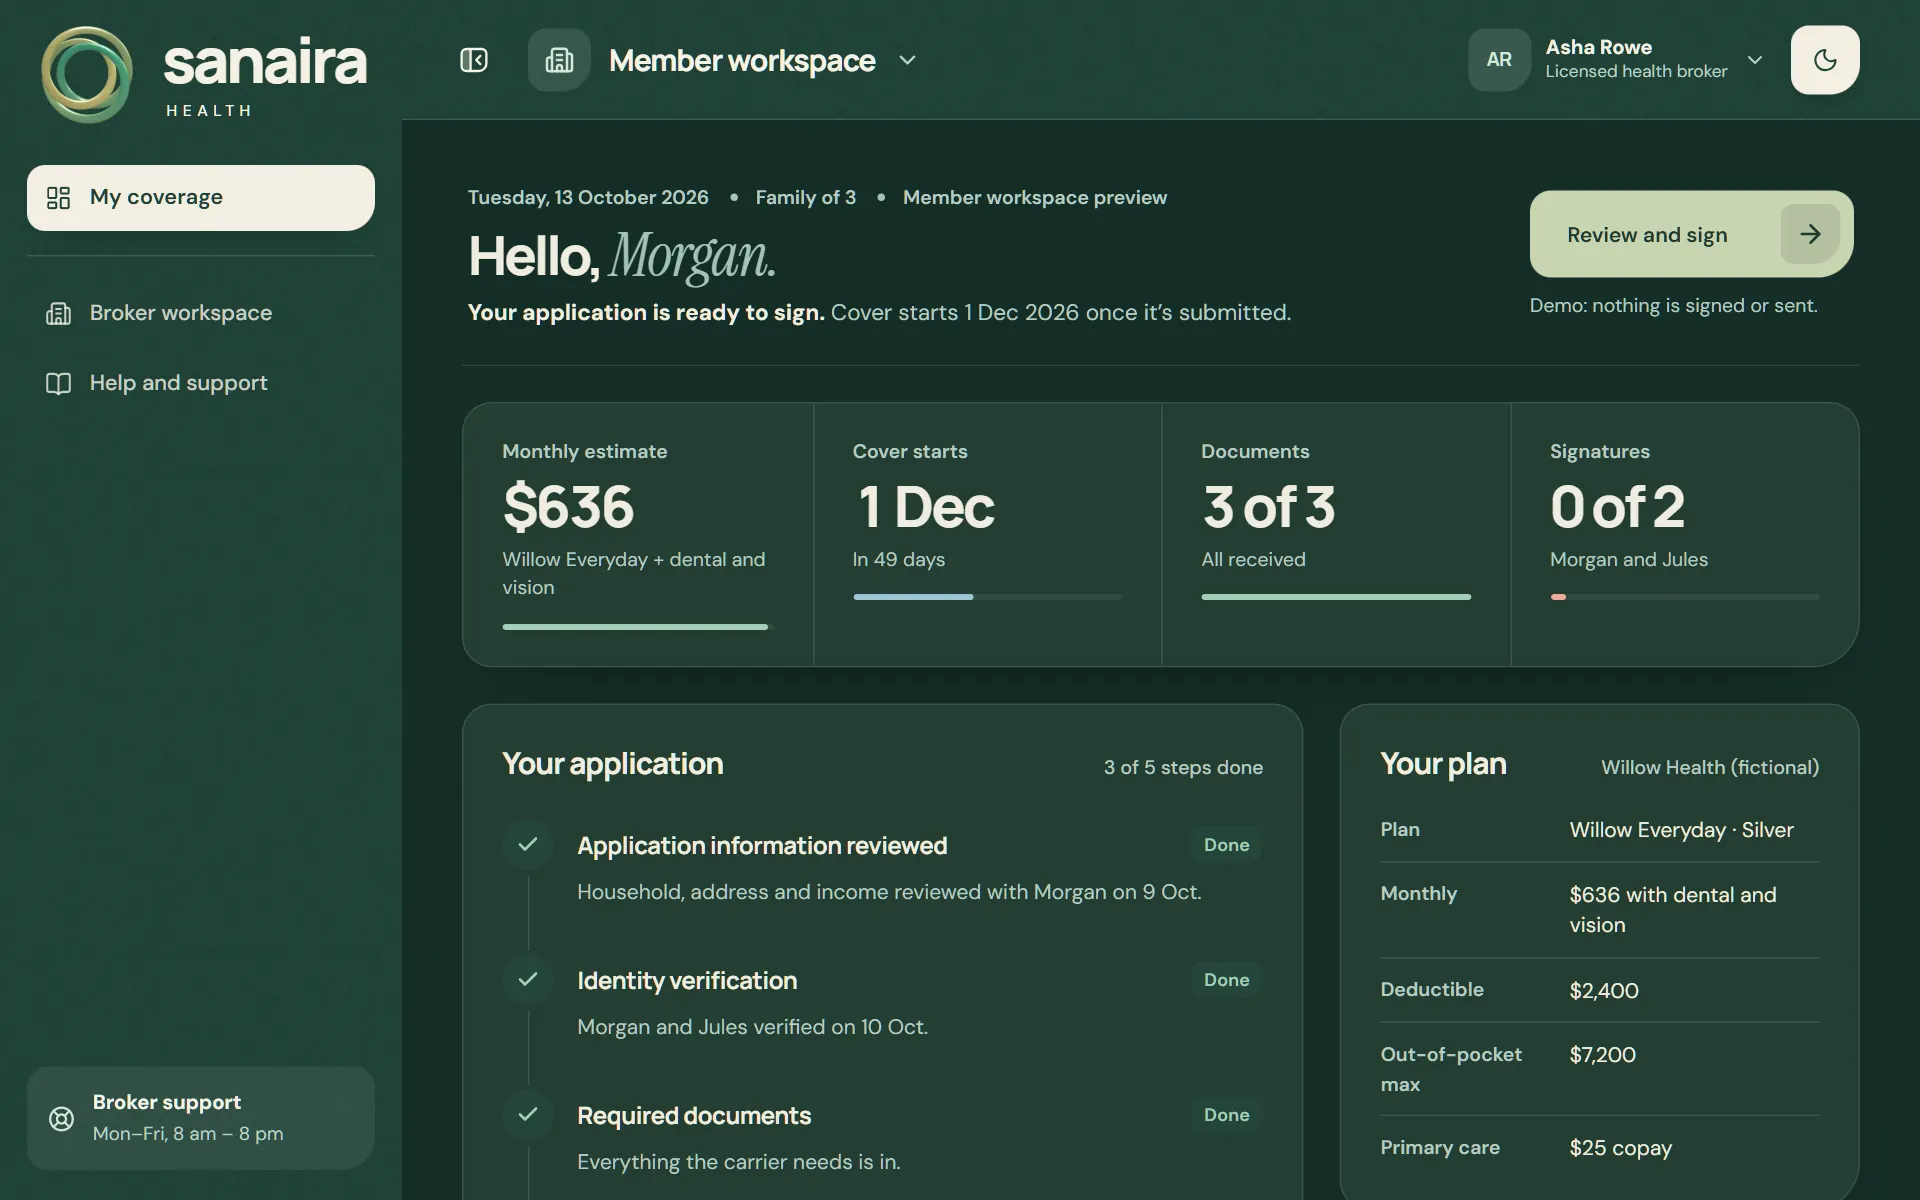The height and width of the screenshot is (1200, 1920).
Task: Click Done badge on Required documents
Action: (x=1227, y=1115)
